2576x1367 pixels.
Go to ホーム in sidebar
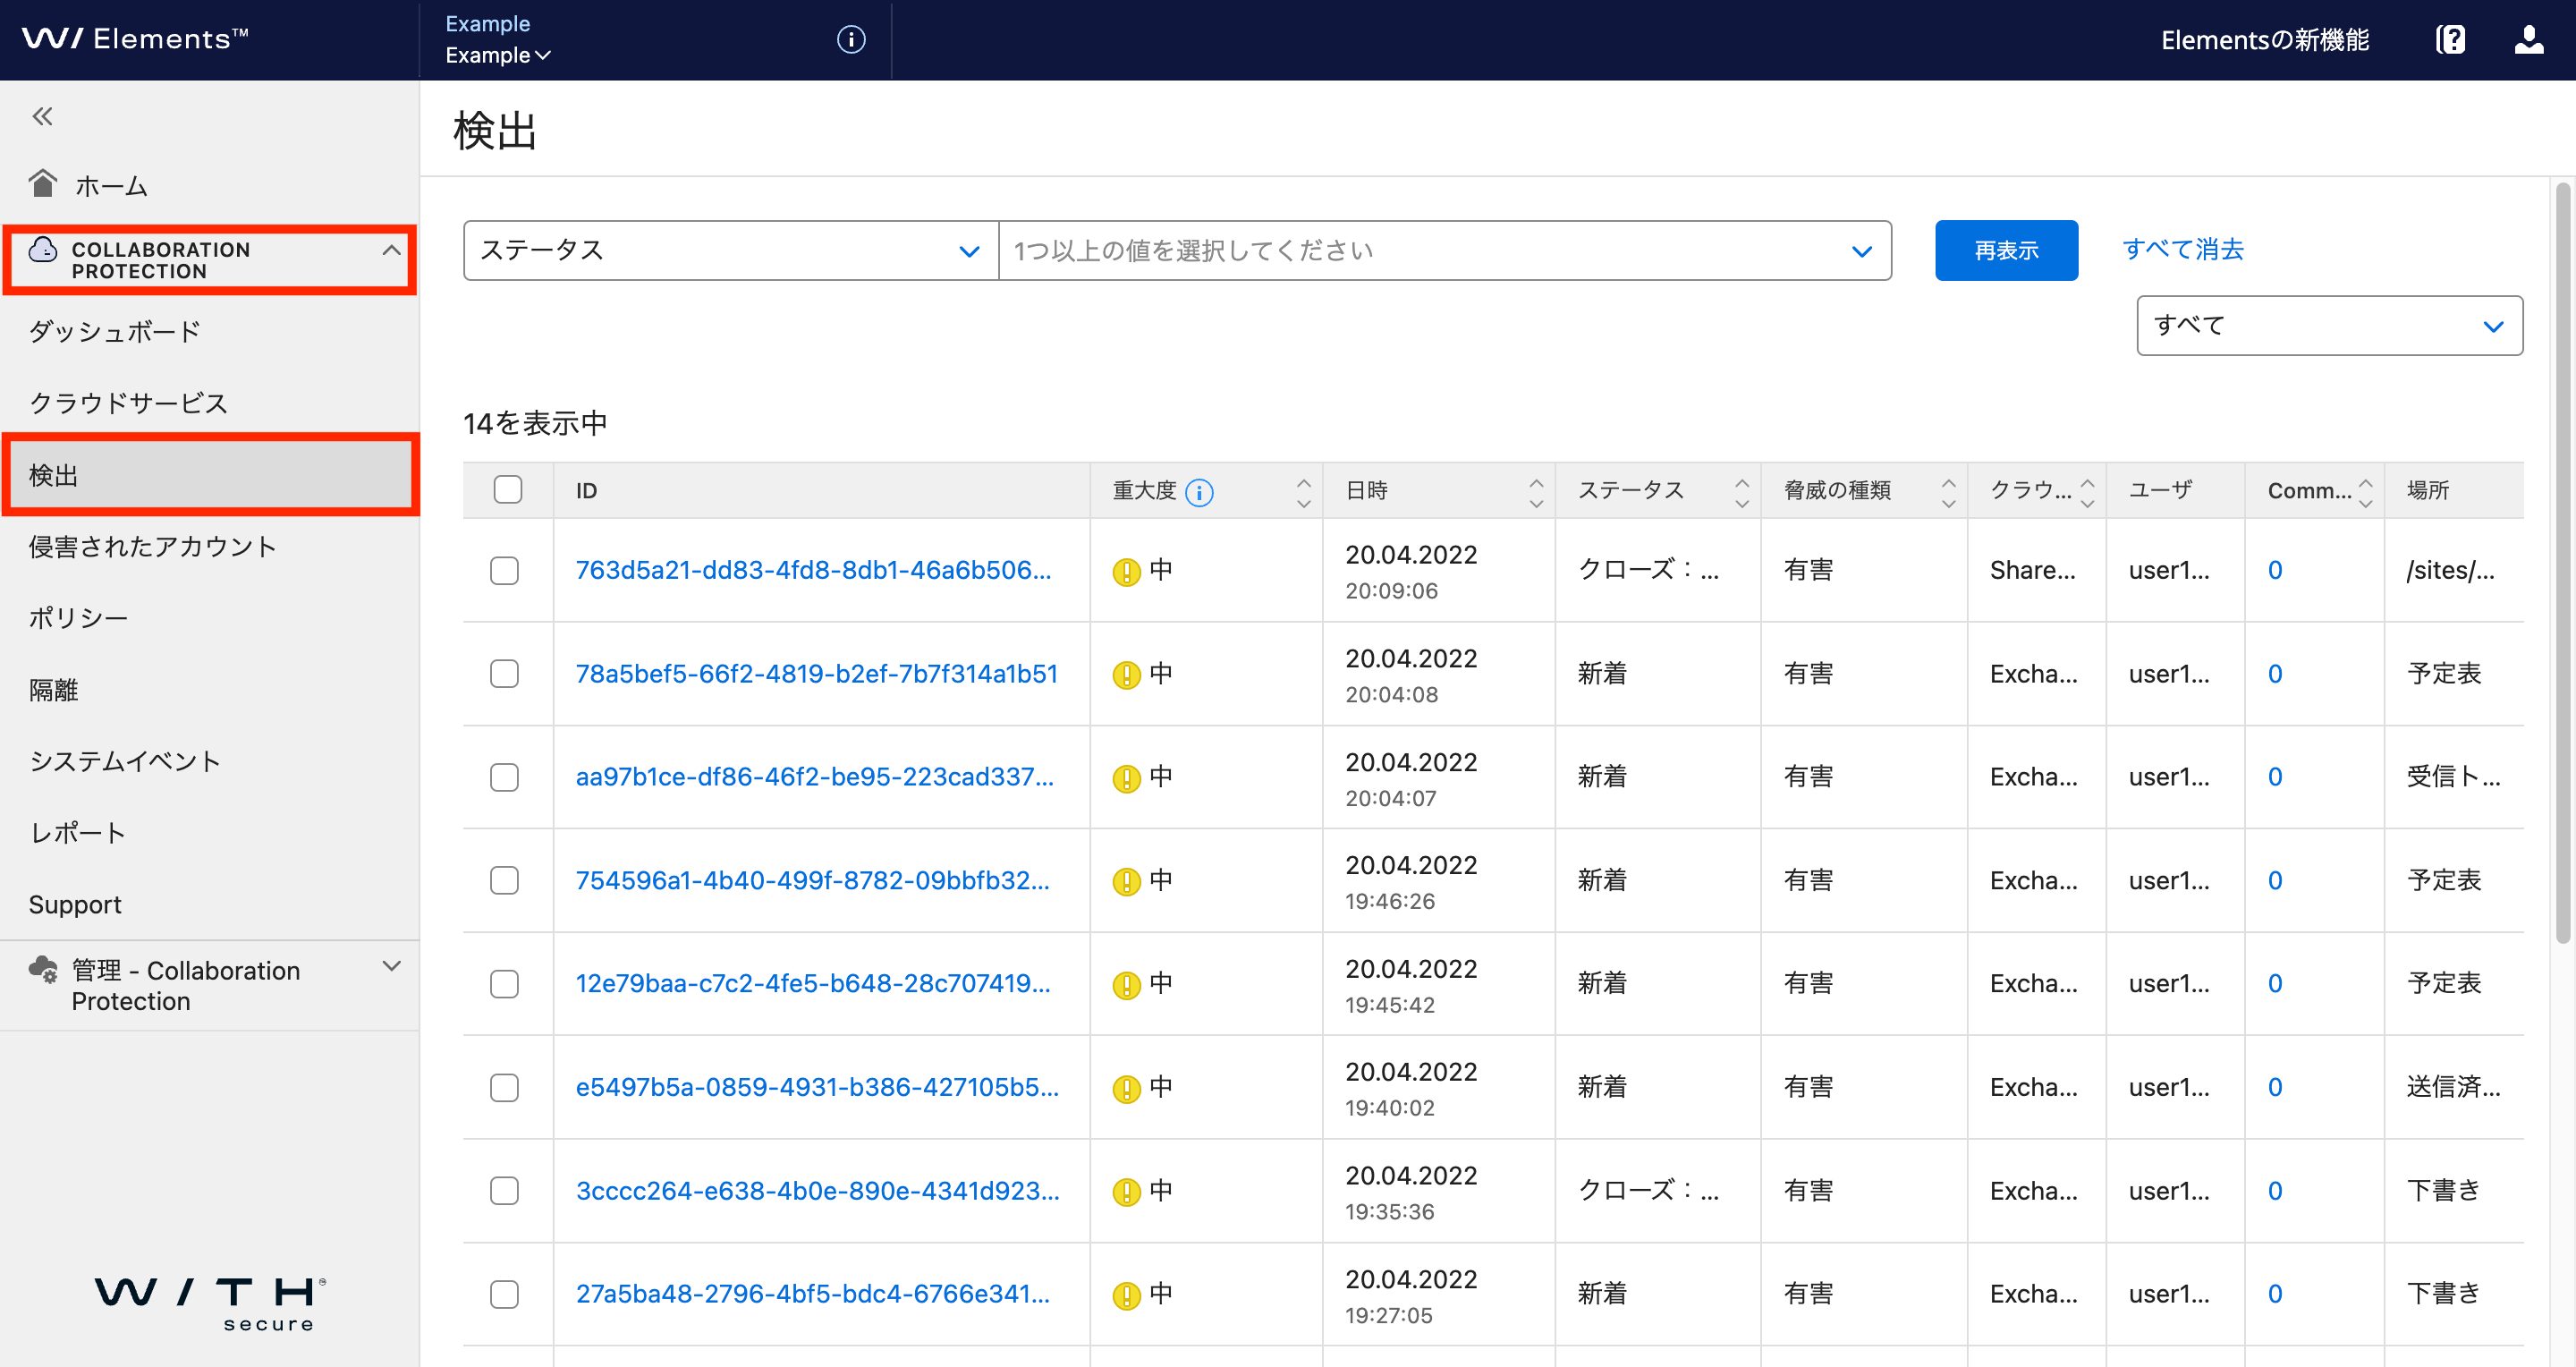tap(111, 185)
